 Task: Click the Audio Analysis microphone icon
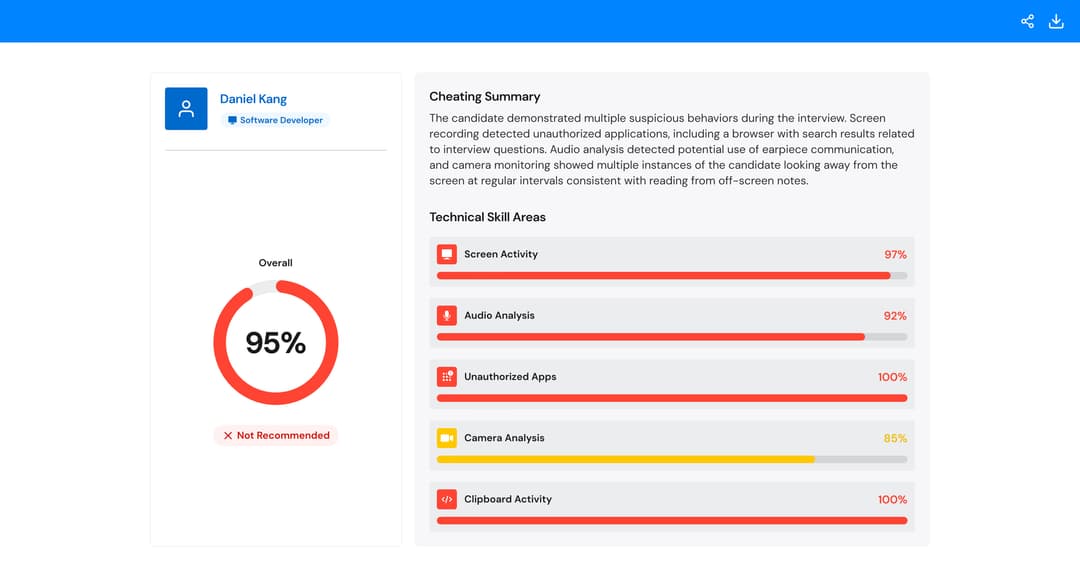click(x=446, y=315)
